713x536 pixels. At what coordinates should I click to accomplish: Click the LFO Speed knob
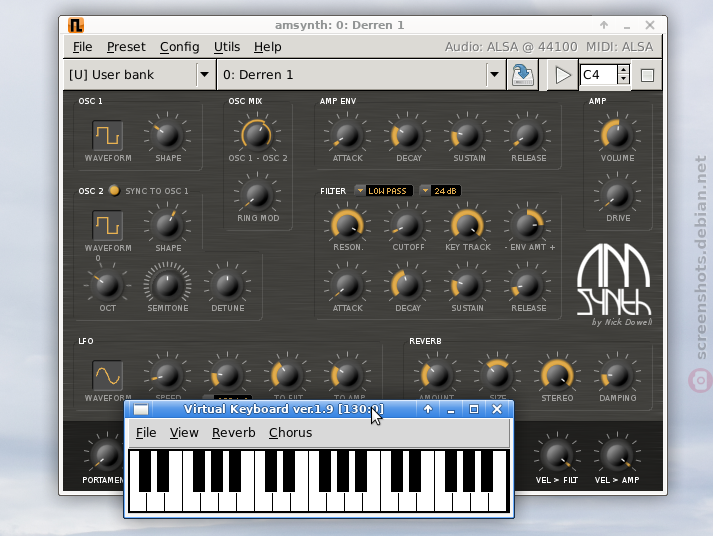pos(168,375)
